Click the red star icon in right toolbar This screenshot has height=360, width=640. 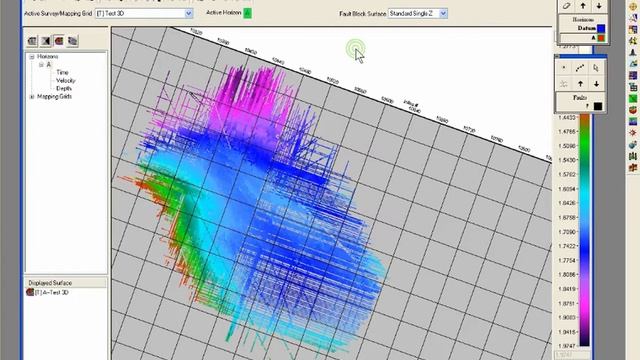pyautogui.click(x=633, y=133)
